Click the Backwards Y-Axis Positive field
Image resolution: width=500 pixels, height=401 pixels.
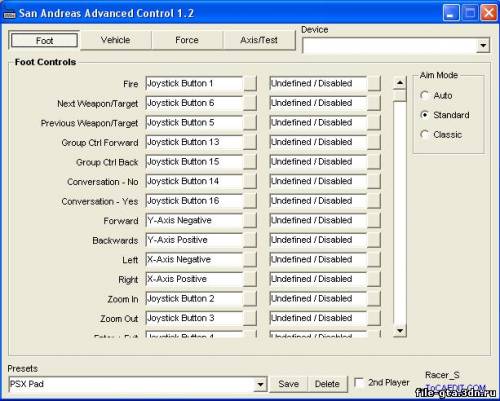[x=194, y=240]
